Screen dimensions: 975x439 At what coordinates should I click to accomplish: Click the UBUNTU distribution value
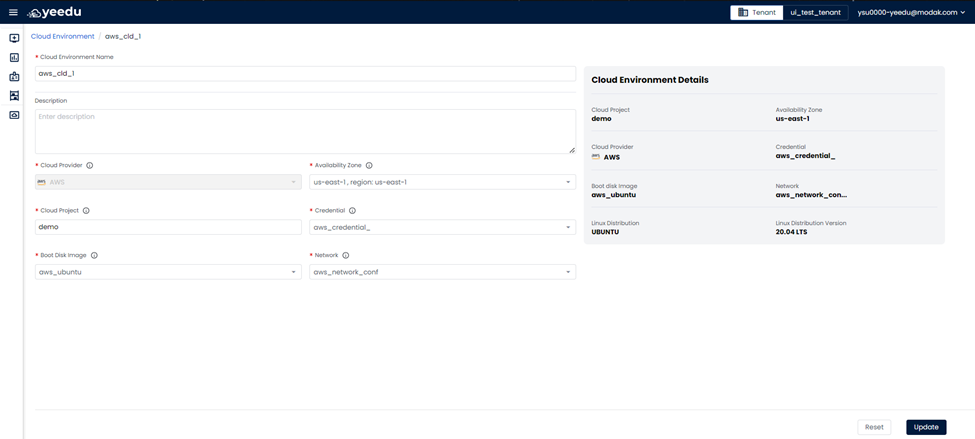(605, 232)
